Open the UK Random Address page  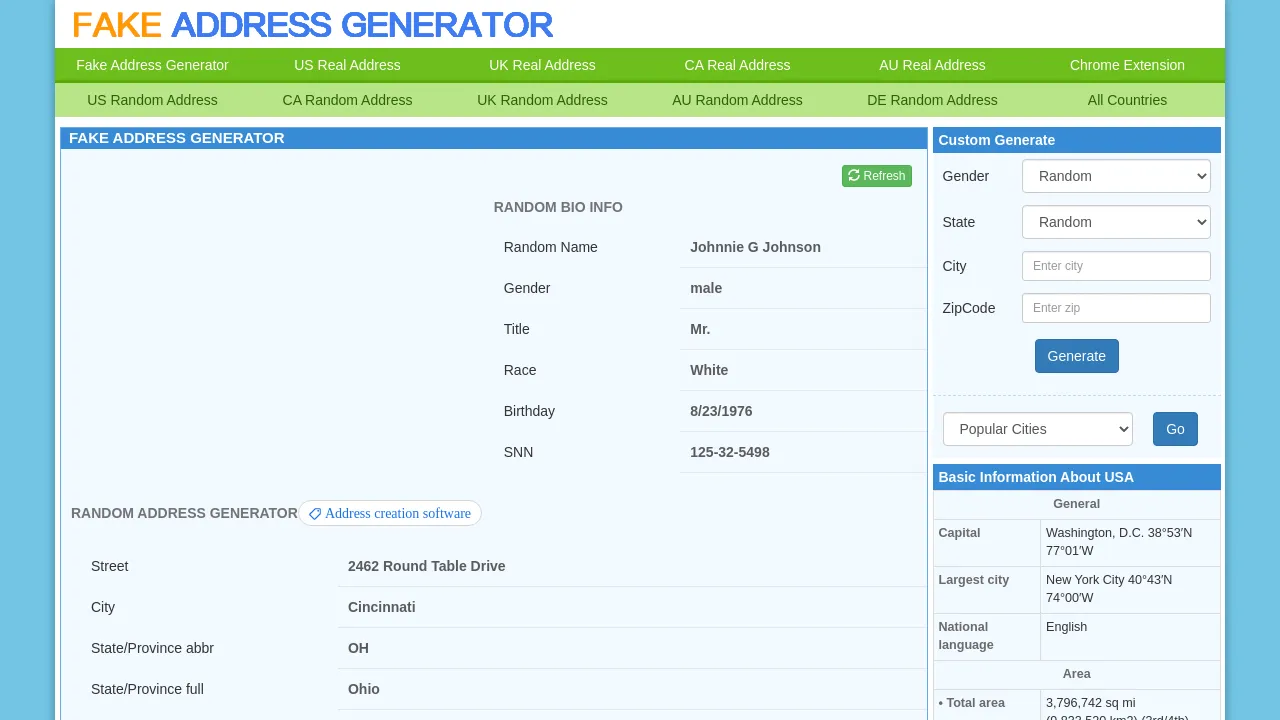pos(542,100)
